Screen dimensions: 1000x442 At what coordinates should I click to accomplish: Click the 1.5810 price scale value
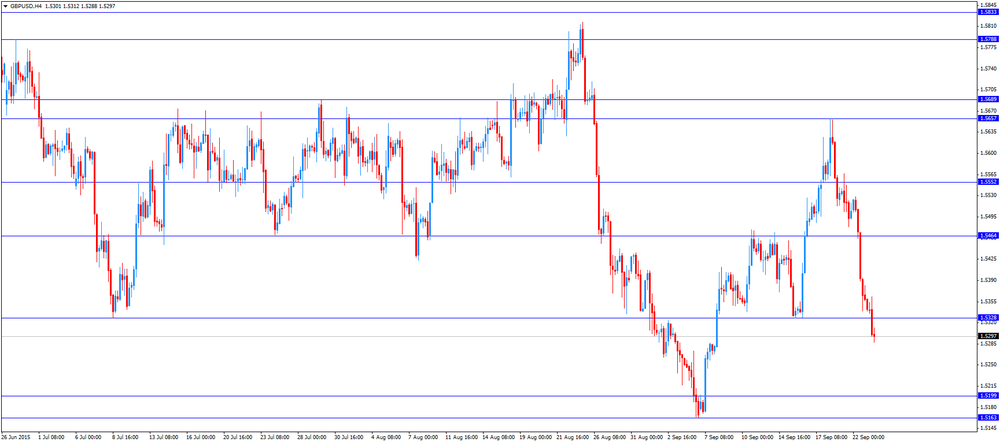[x=989, y=26]
